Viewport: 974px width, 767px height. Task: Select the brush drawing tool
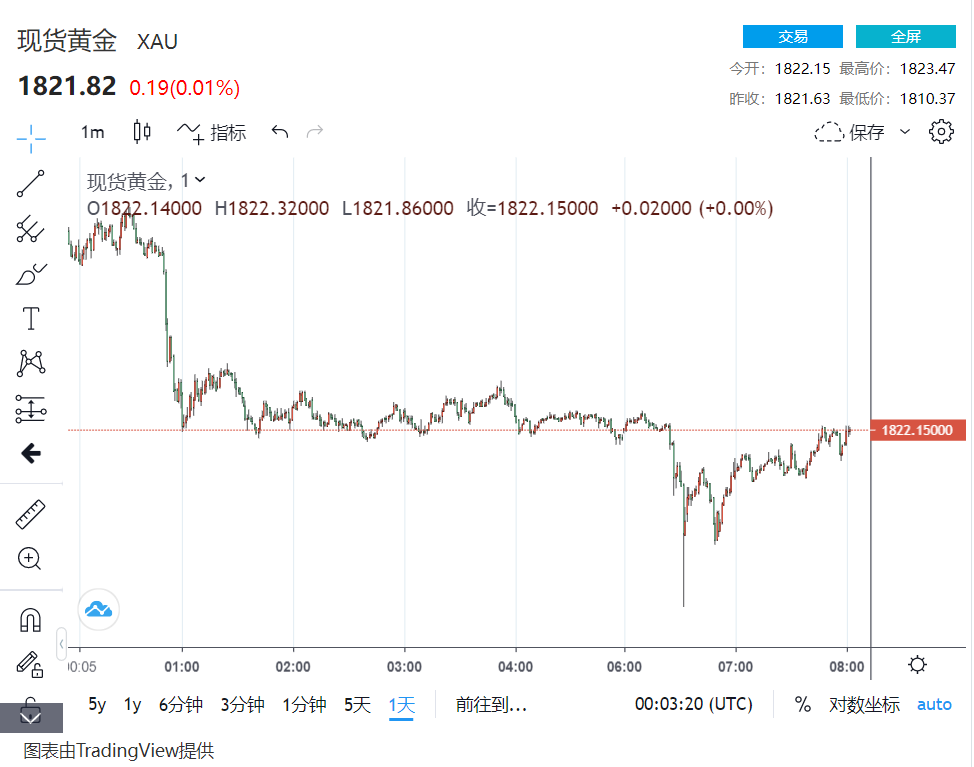(x=31, y=274)
